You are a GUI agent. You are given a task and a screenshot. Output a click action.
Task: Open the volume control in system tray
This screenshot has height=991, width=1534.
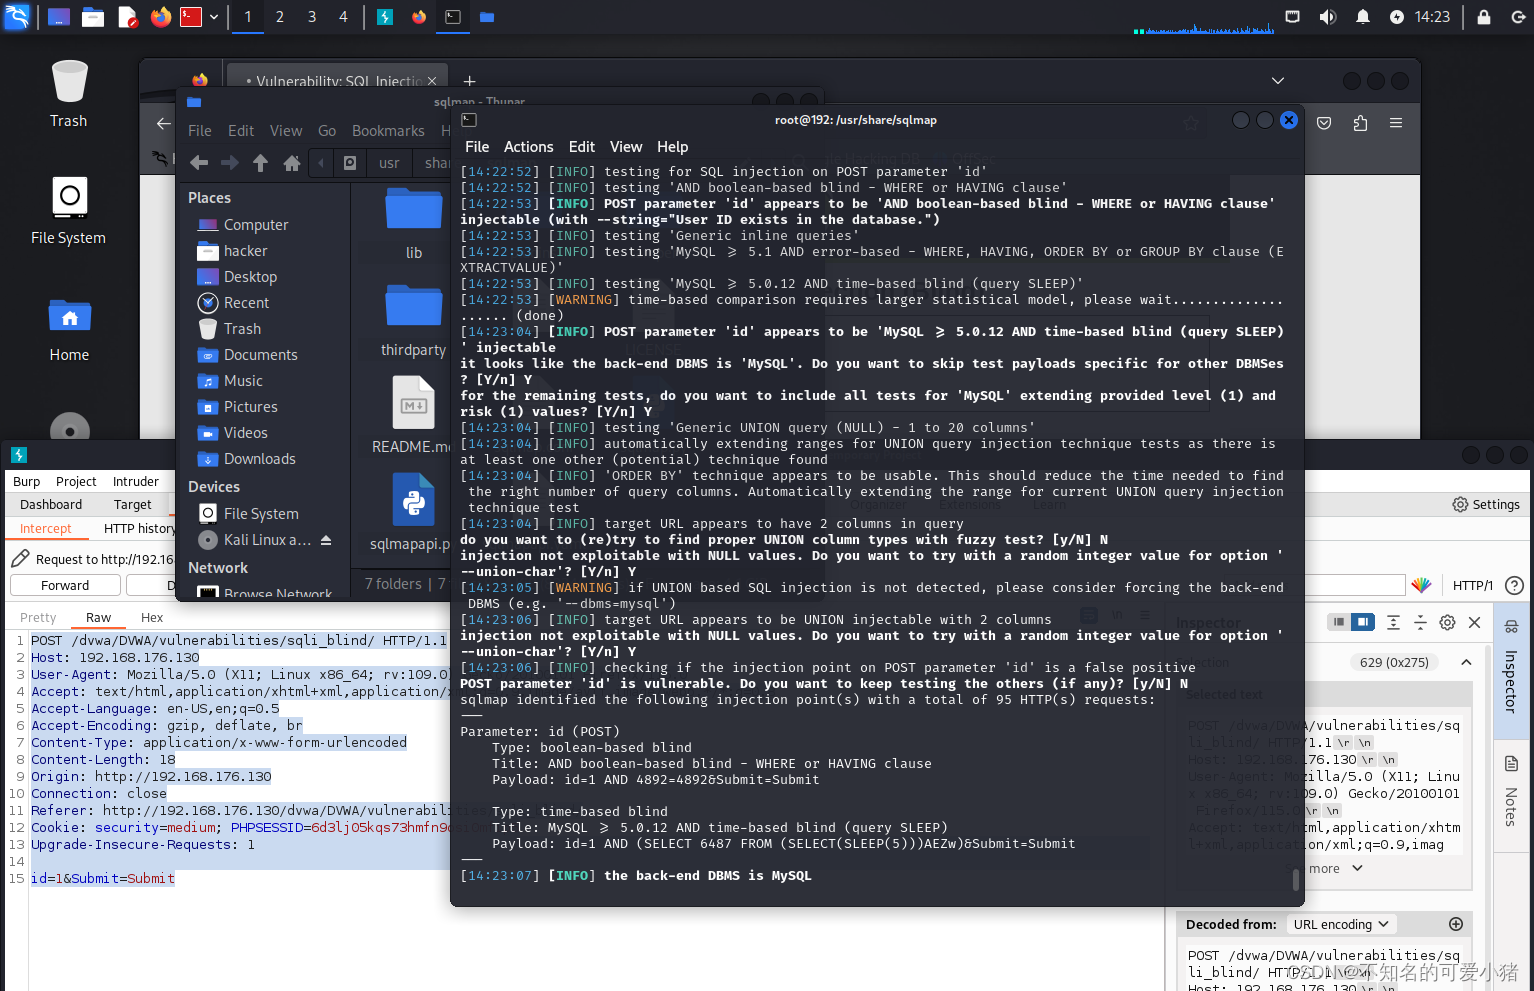1327,17
